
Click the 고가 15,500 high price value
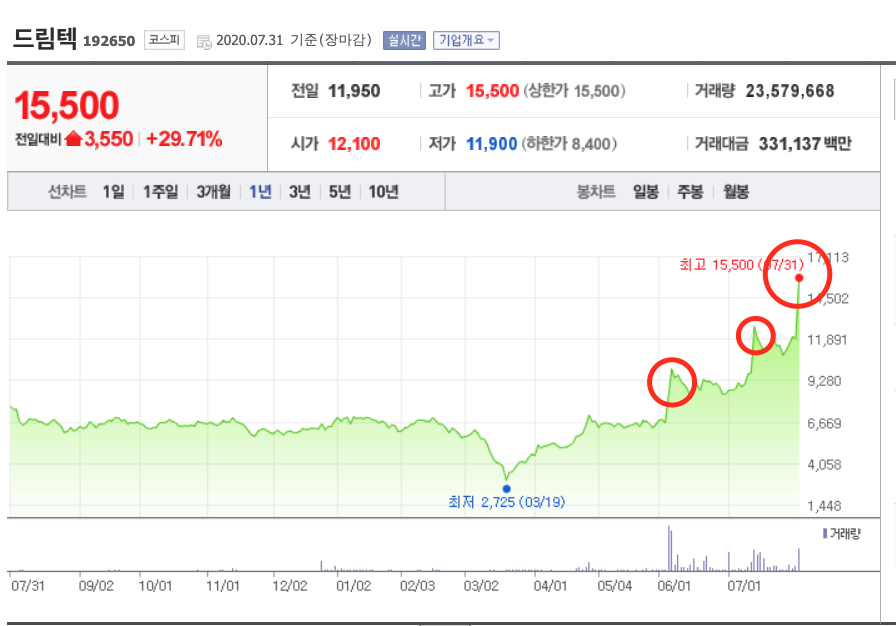coord(493,91)
